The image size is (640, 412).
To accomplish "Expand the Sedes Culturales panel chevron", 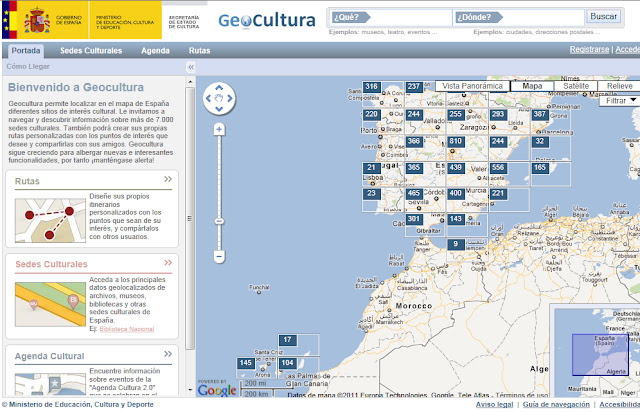I will pyautogui.click(x=168, y=263).
